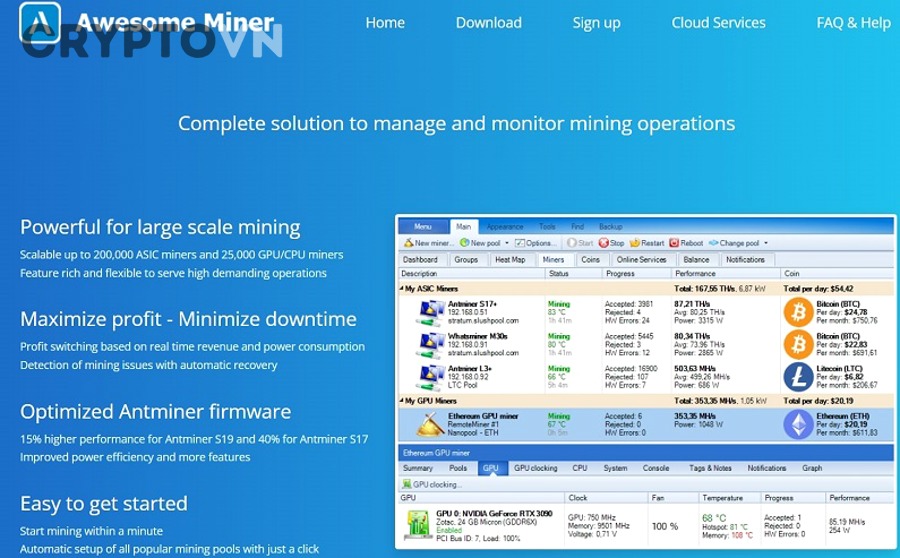Click the Ethereum coin icon

[x=798, y=424]
